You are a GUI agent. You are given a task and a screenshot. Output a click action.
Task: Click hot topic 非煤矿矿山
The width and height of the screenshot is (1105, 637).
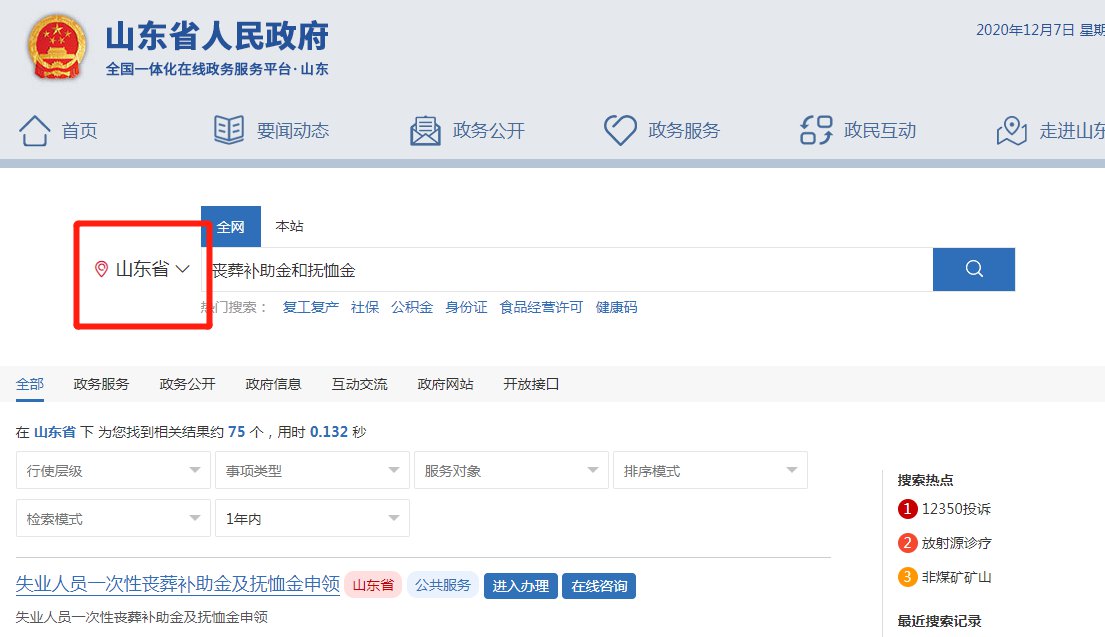(956, 577)
